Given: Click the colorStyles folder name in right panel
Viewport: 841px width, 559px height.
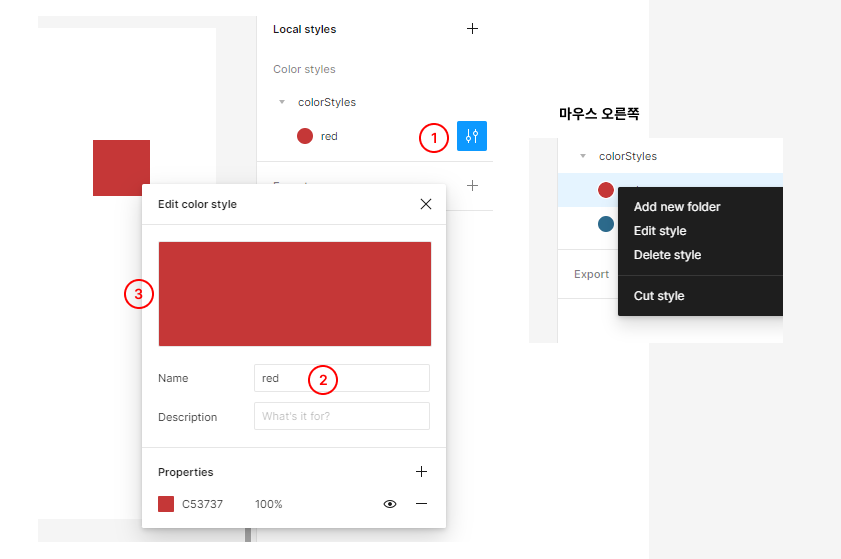Looking at the screenshot, I should [628, 156].
